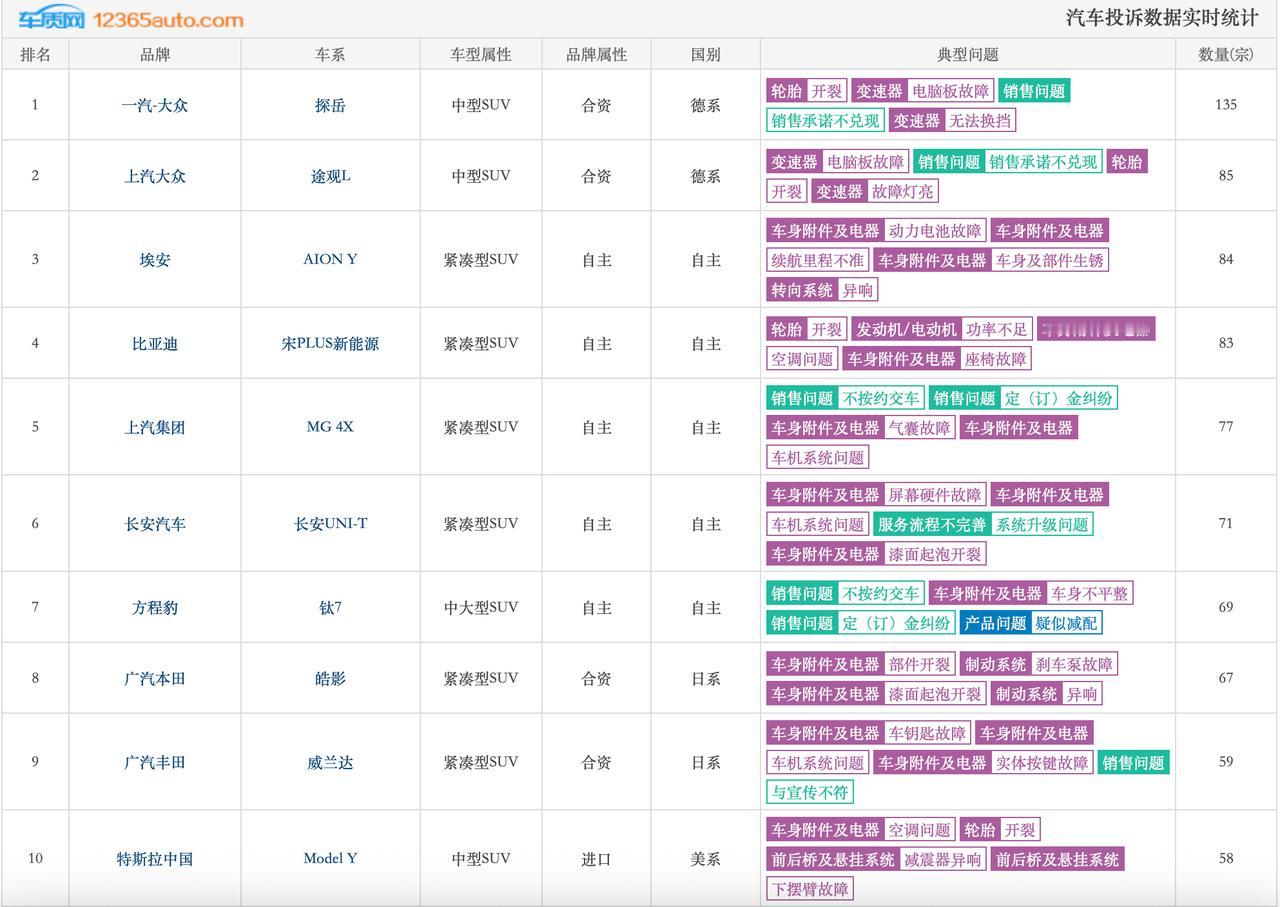1280x907 pixels.
Task: Click the 续航里程不准 tag
Action: tap(817, 260)
